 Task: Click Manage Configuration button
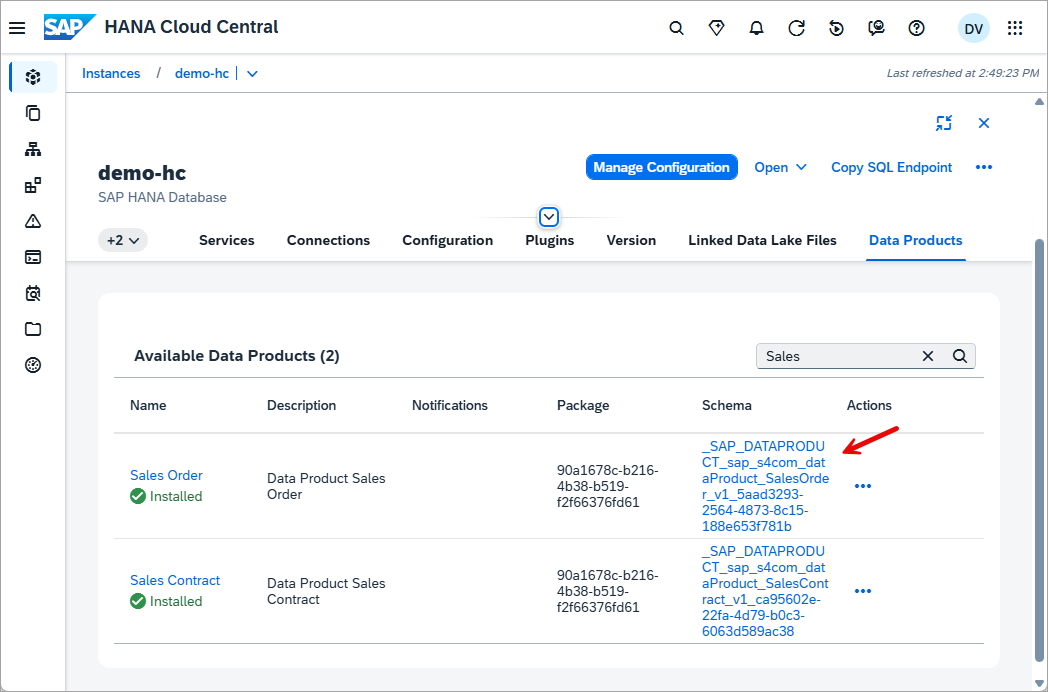[x=662, y=167]
